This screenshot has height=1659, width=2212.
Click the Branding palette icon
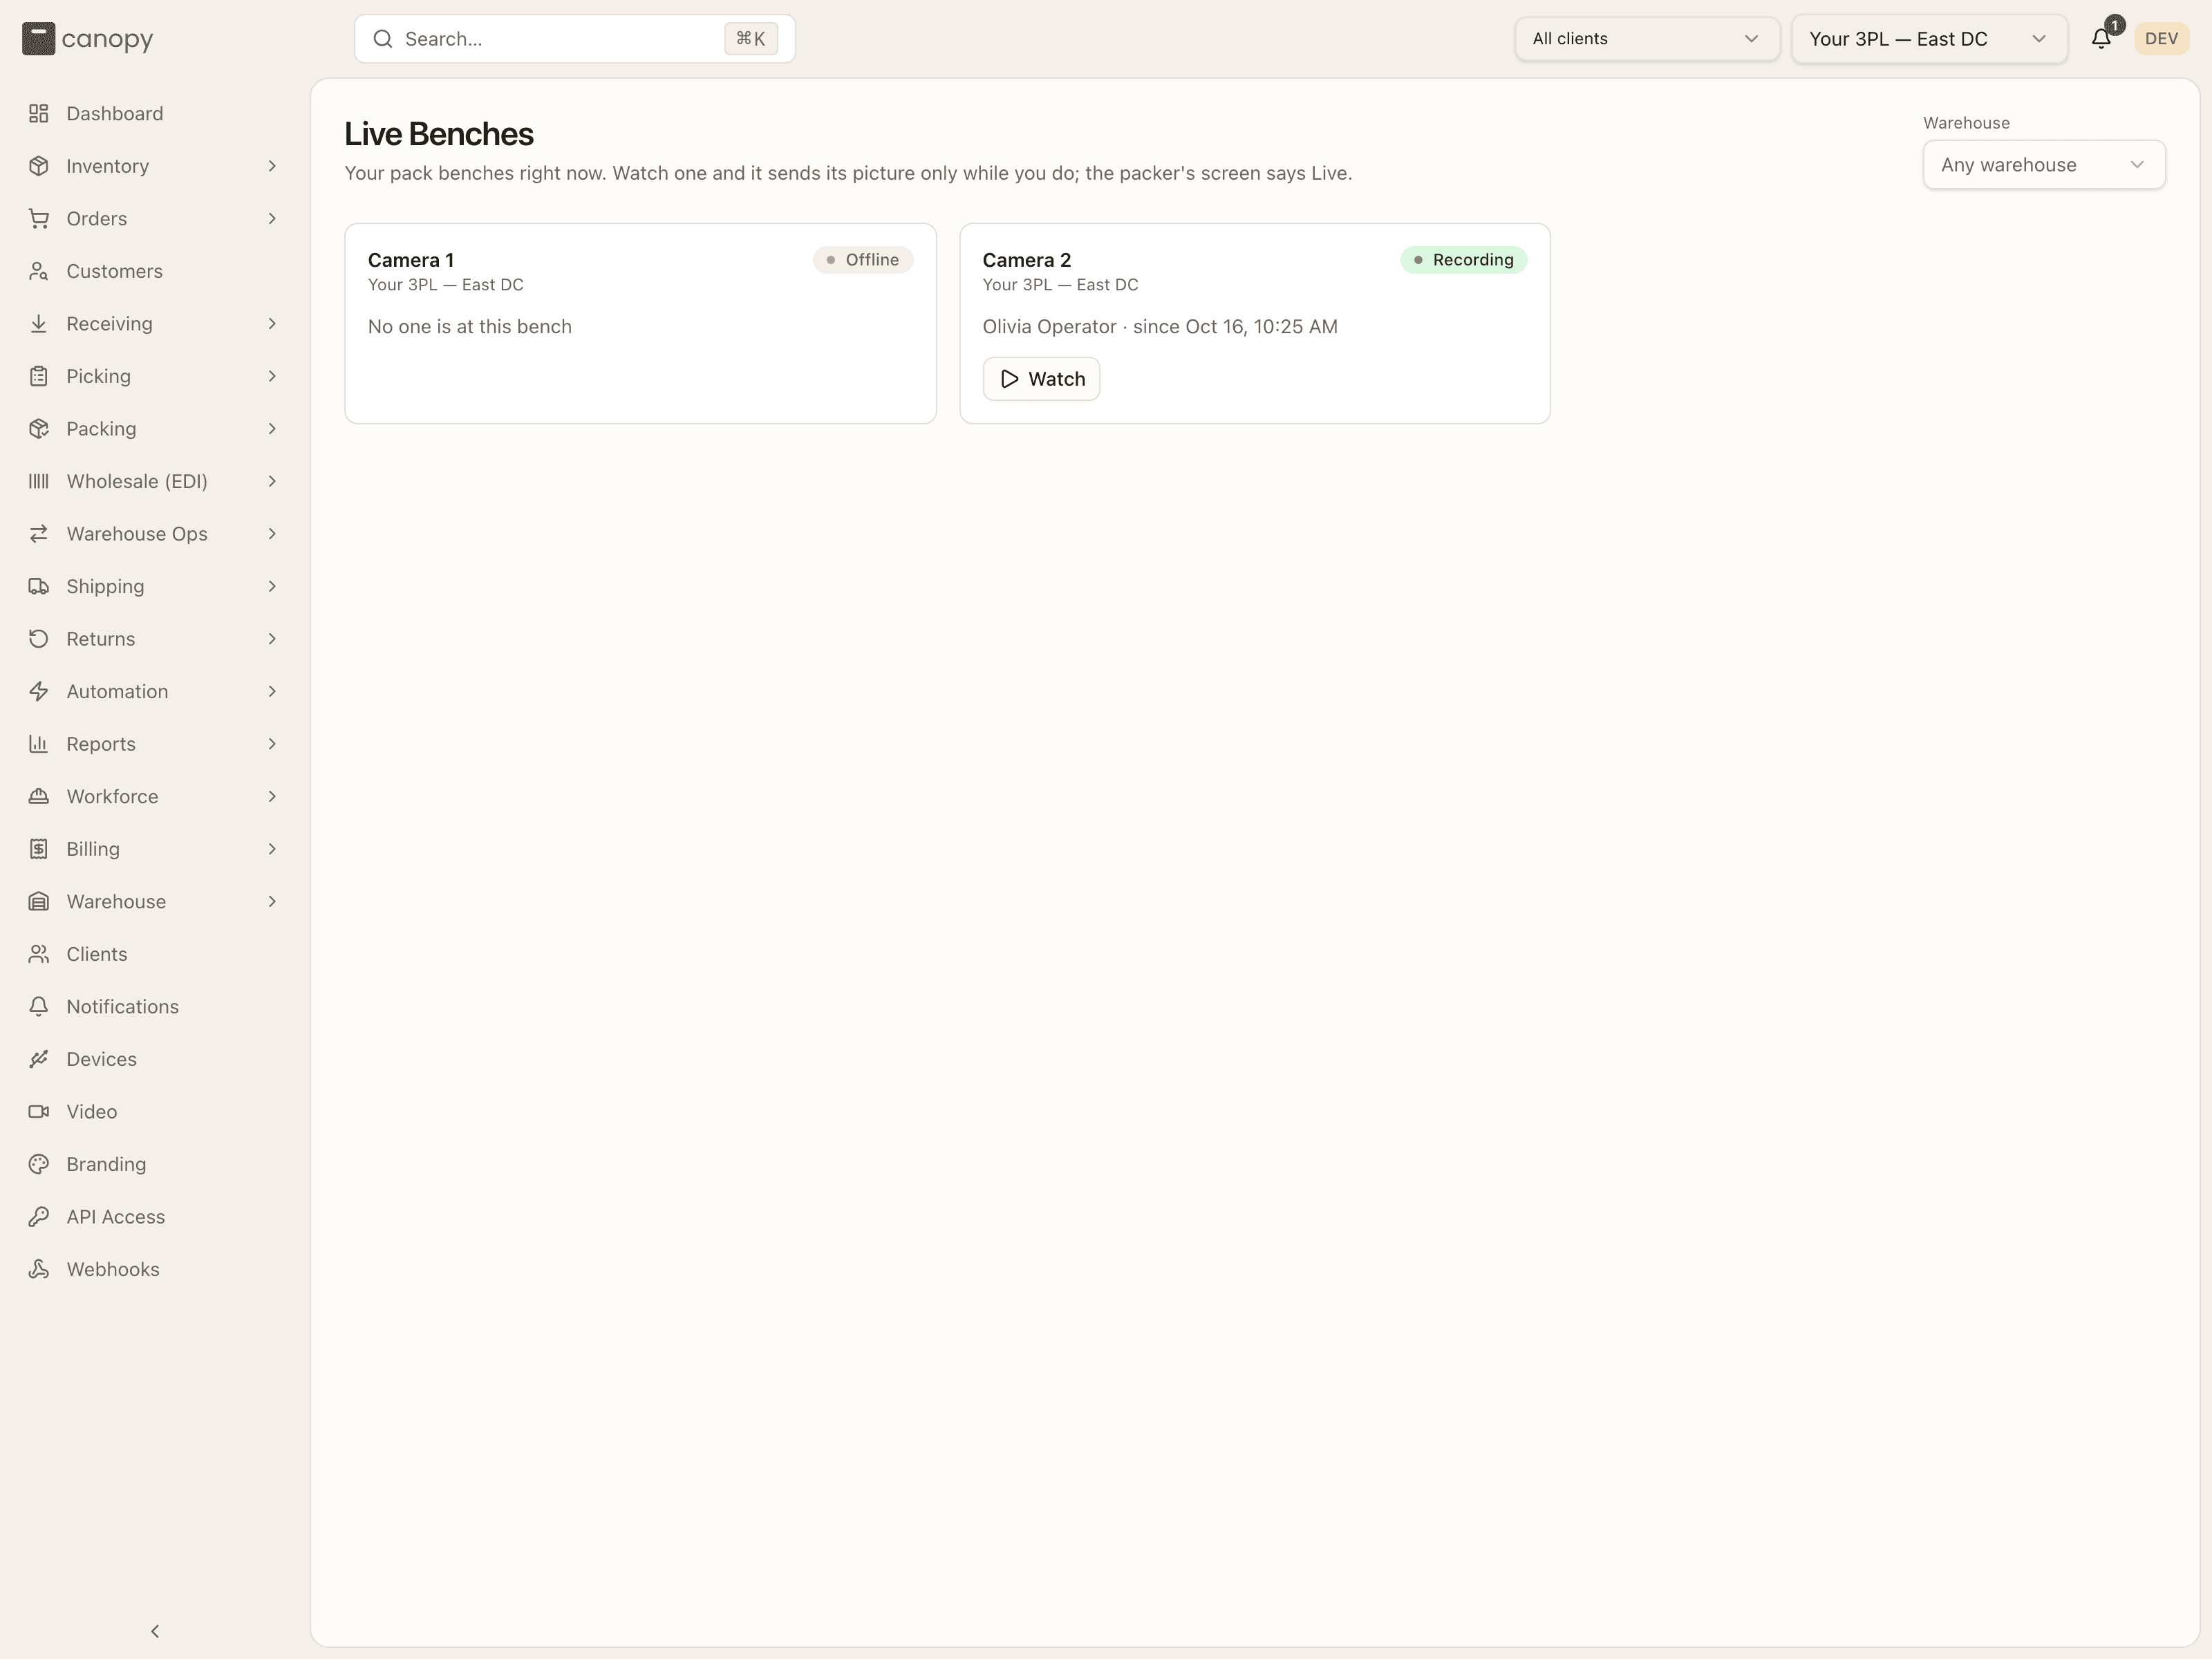tap(39, 1164)
